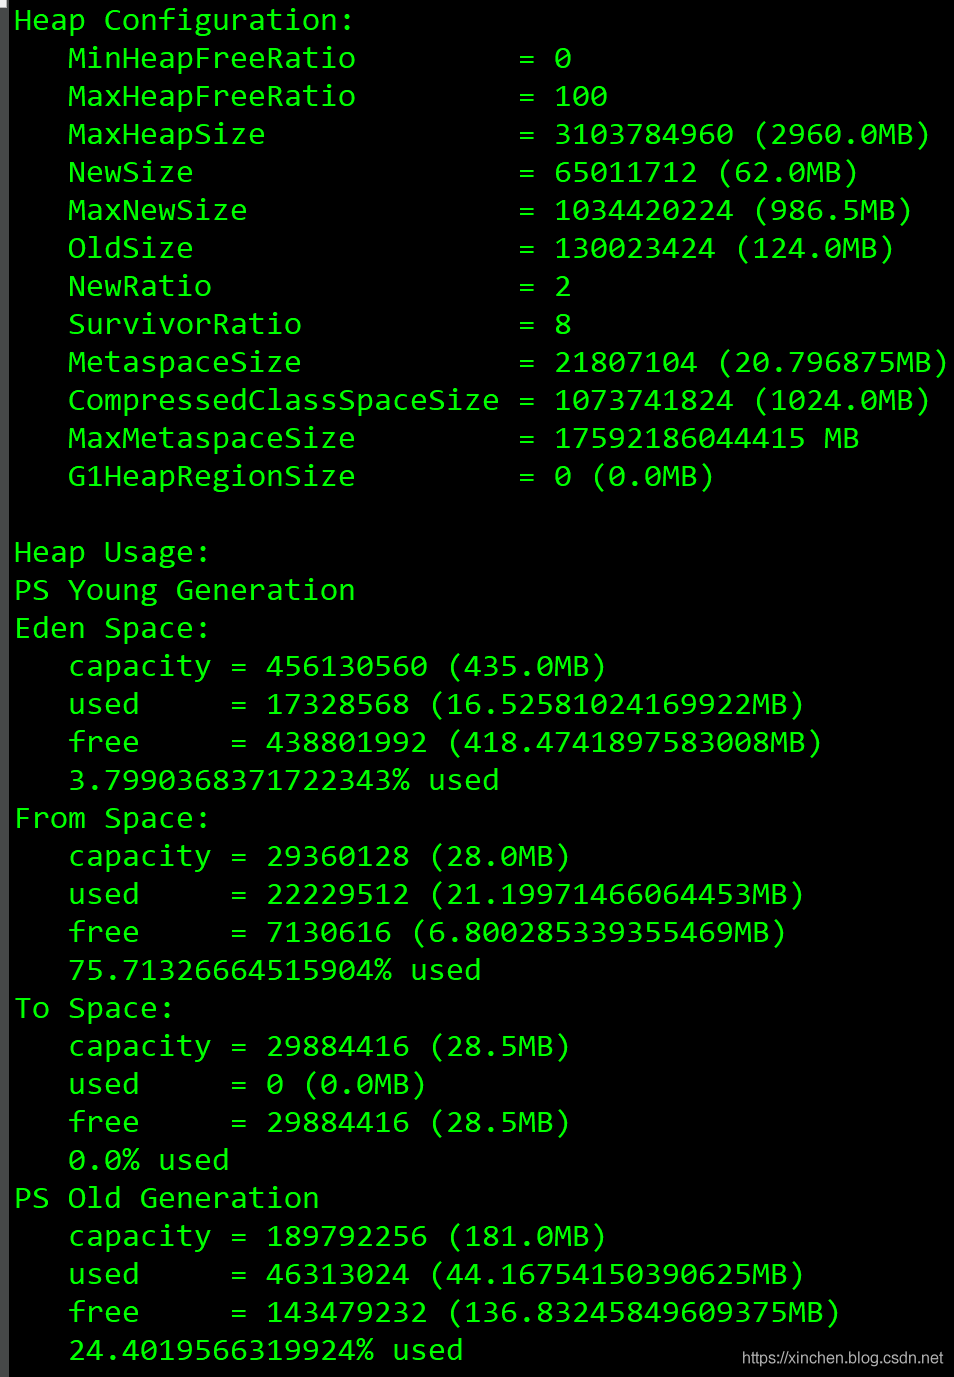954x1377 pixels.
Task: Click the From Space header
Action: pos(112,819)
